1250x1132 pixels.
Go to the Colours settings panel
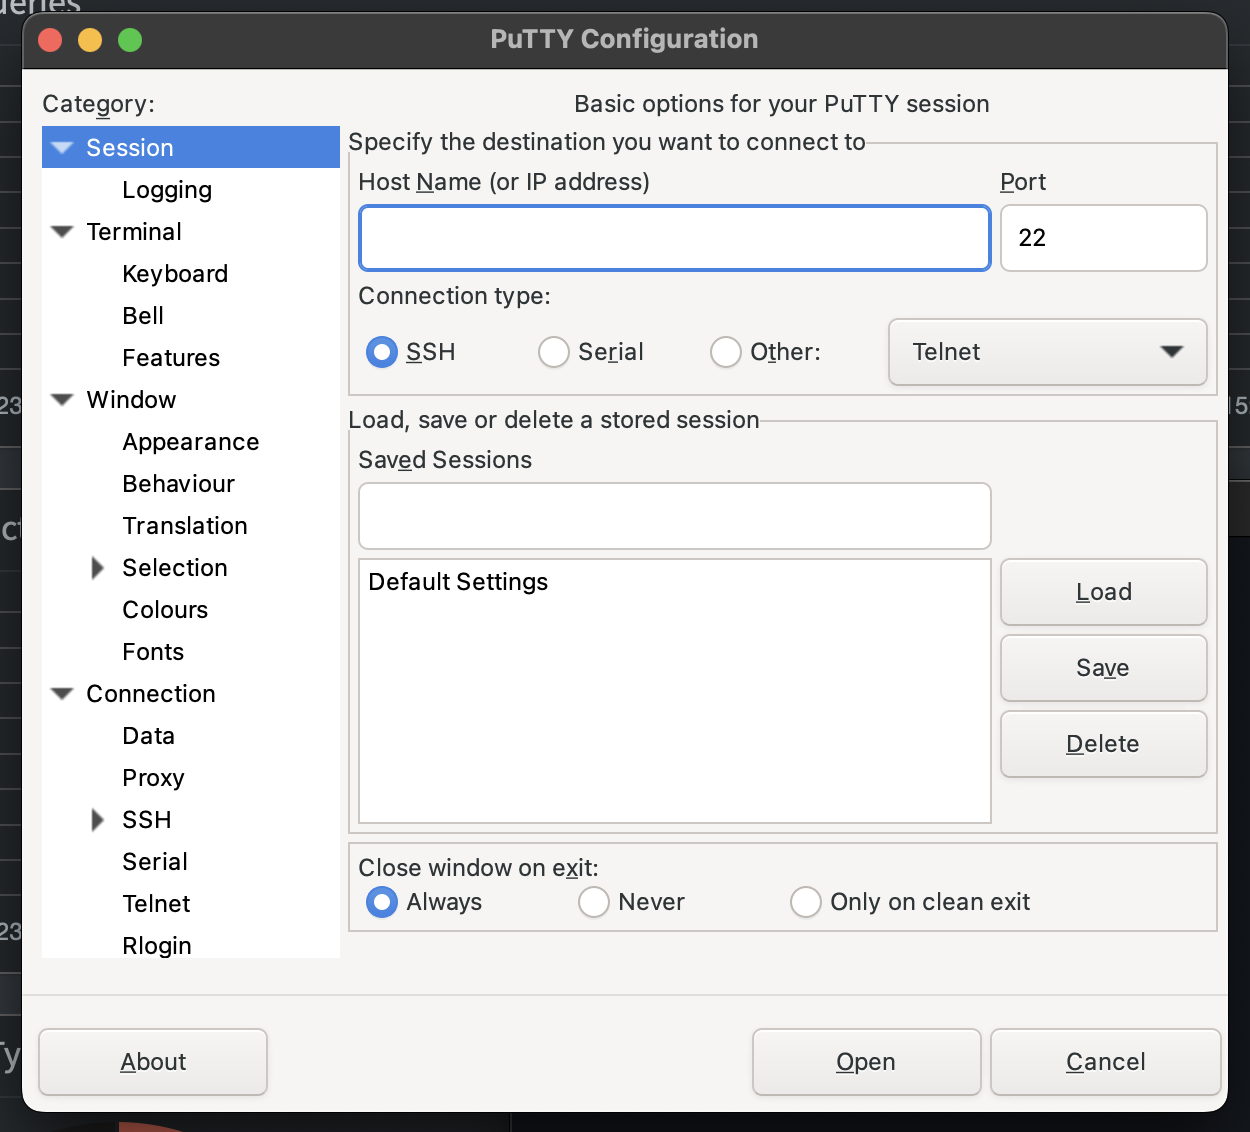tap(165, 610)
